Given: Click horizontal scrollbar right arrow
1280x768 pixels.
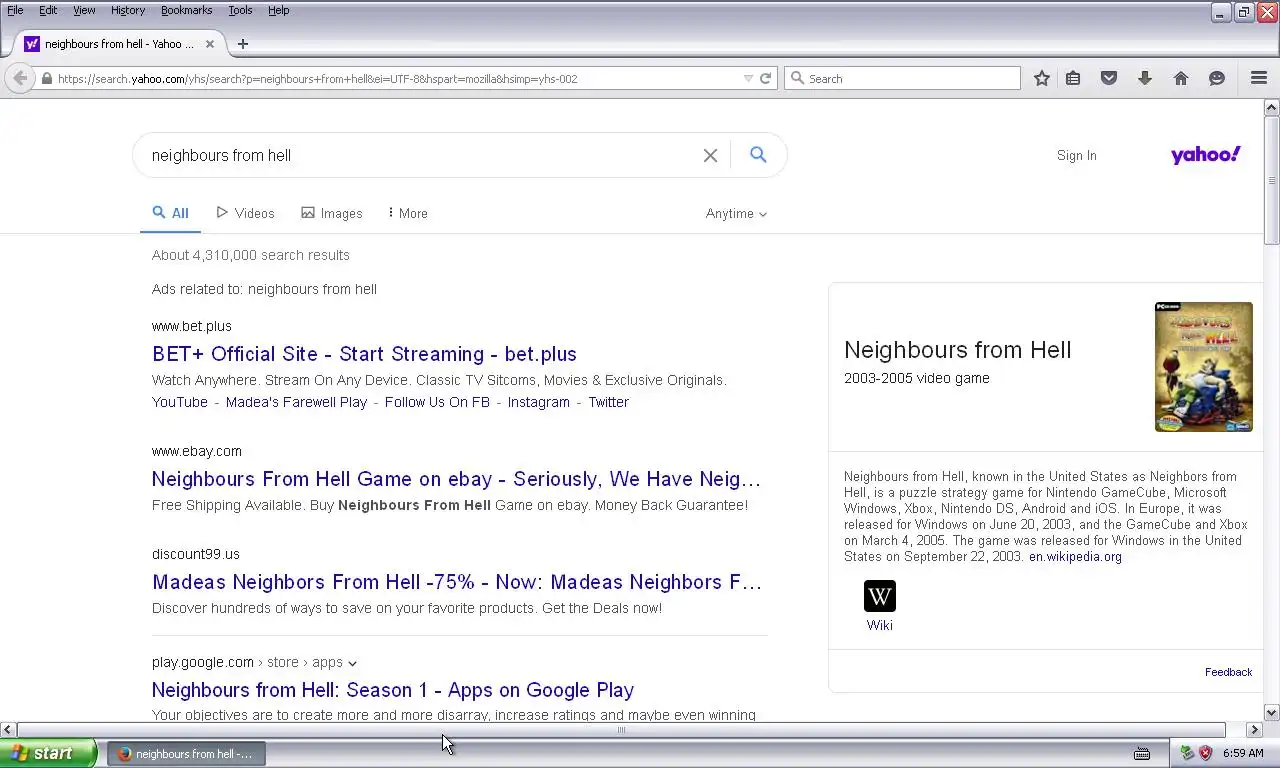Looking at the screenshot, I should pyautogui.click(x=1255, y=730).
